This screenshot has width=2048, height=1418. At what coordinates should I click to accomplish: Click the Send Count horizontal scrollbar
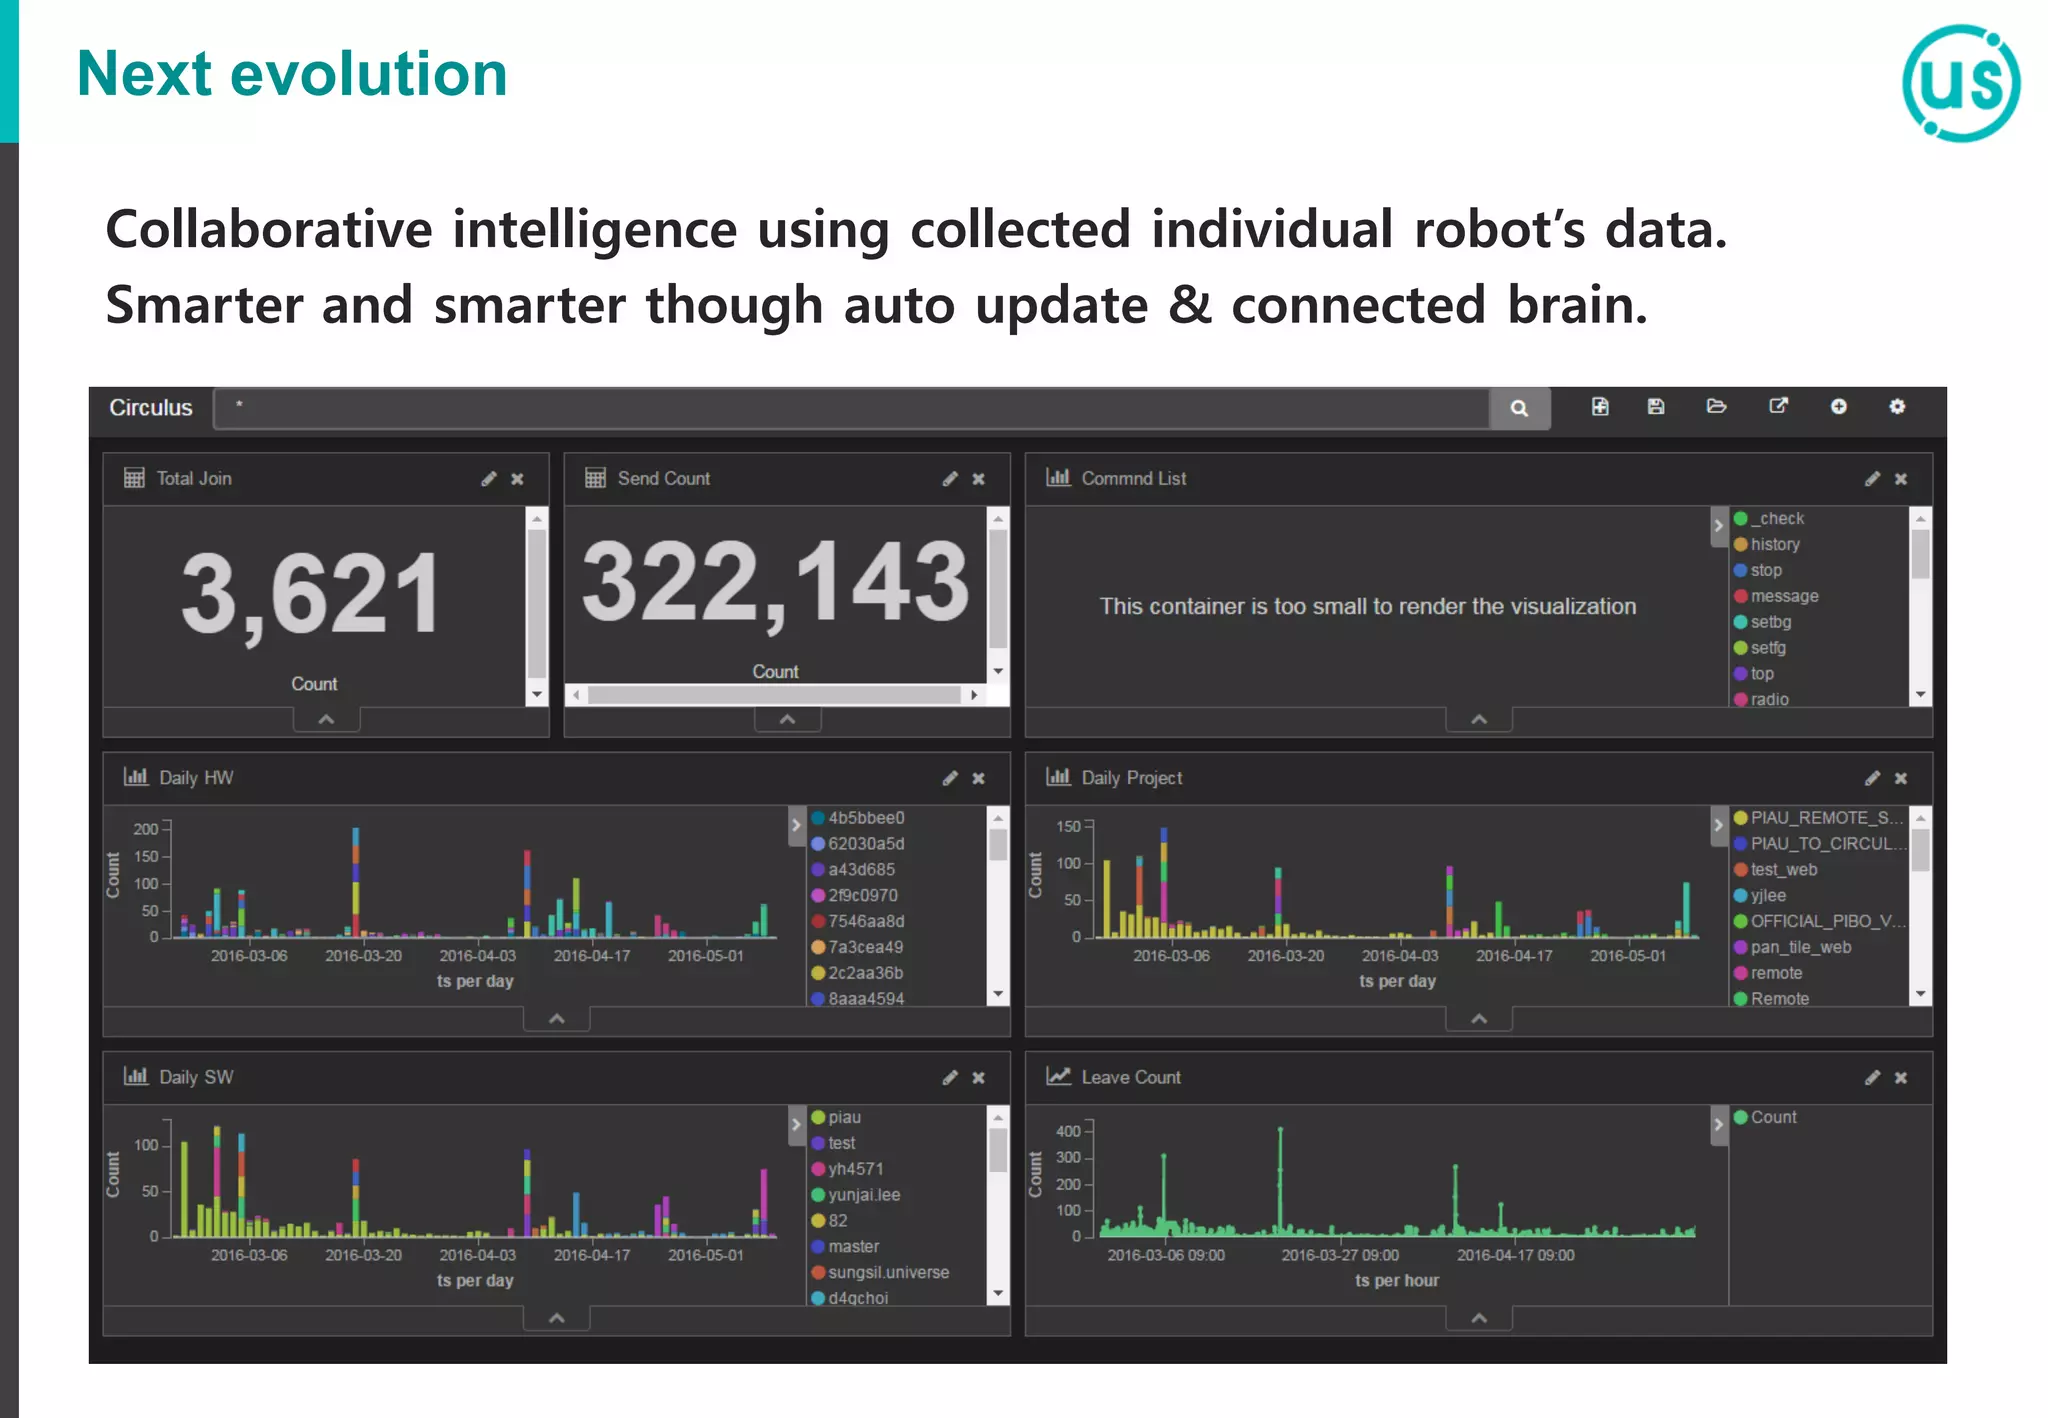(774, 695)
